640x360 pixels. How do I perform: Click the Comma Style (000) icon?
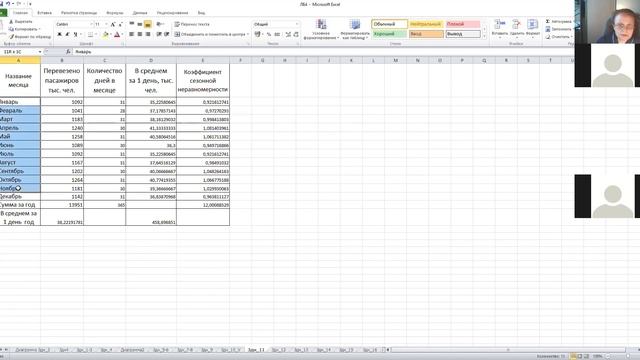277,34
